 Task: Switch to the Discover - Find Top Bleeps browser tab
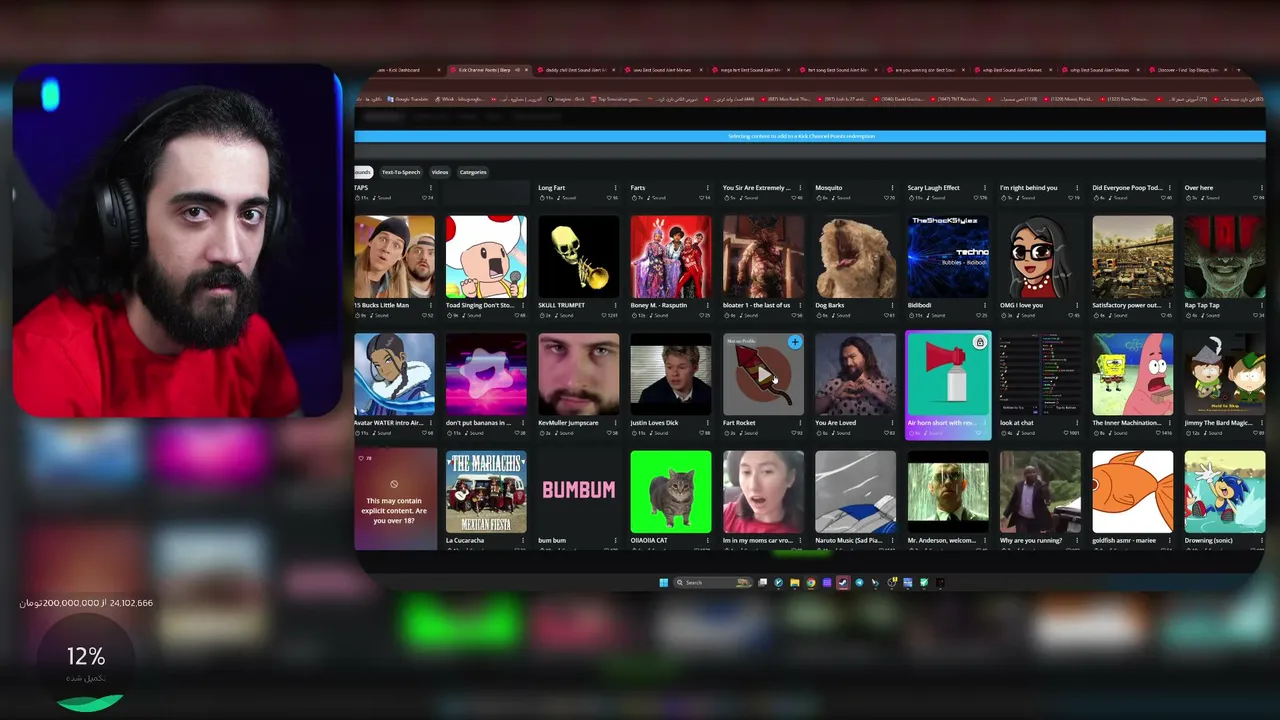[x=1189, y=70]
